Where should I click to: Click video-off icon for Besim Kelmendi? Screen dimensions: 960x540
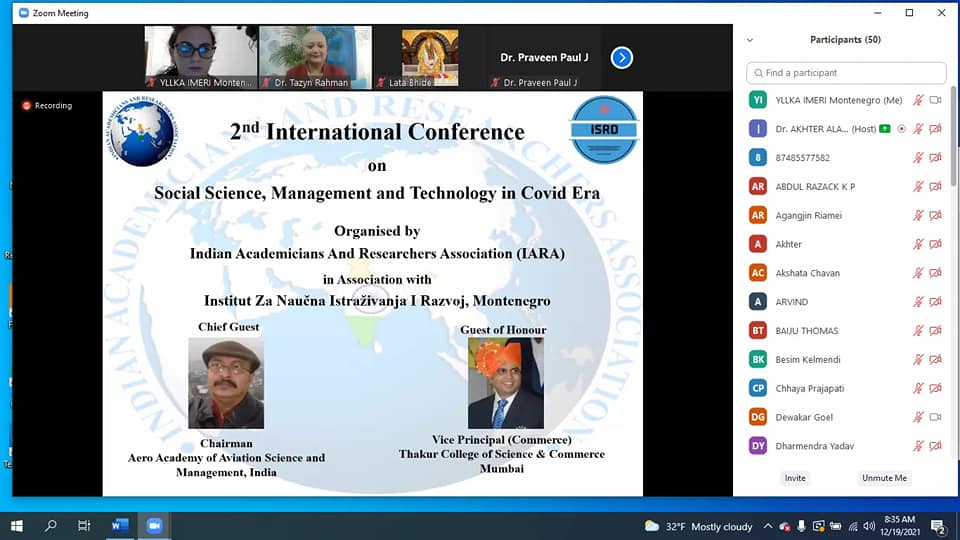(x=936, y=359)
